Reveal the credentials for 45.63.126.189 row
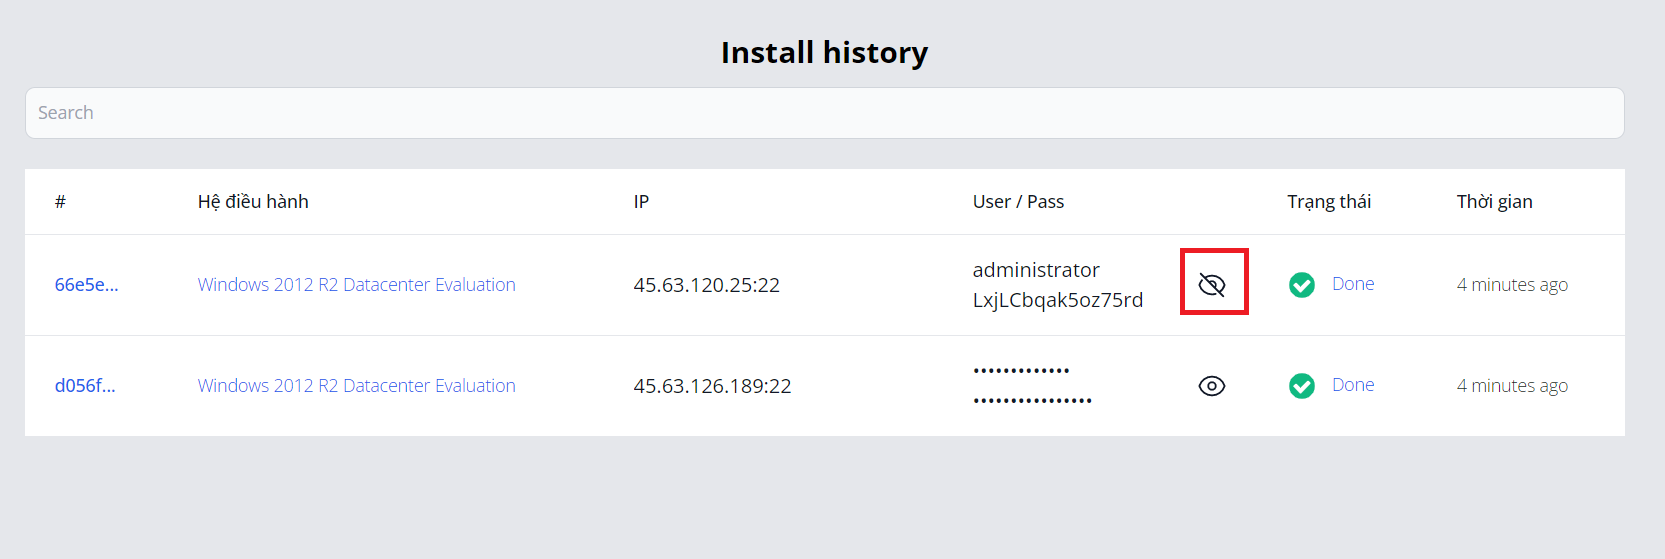 [x=1212, y=386]
